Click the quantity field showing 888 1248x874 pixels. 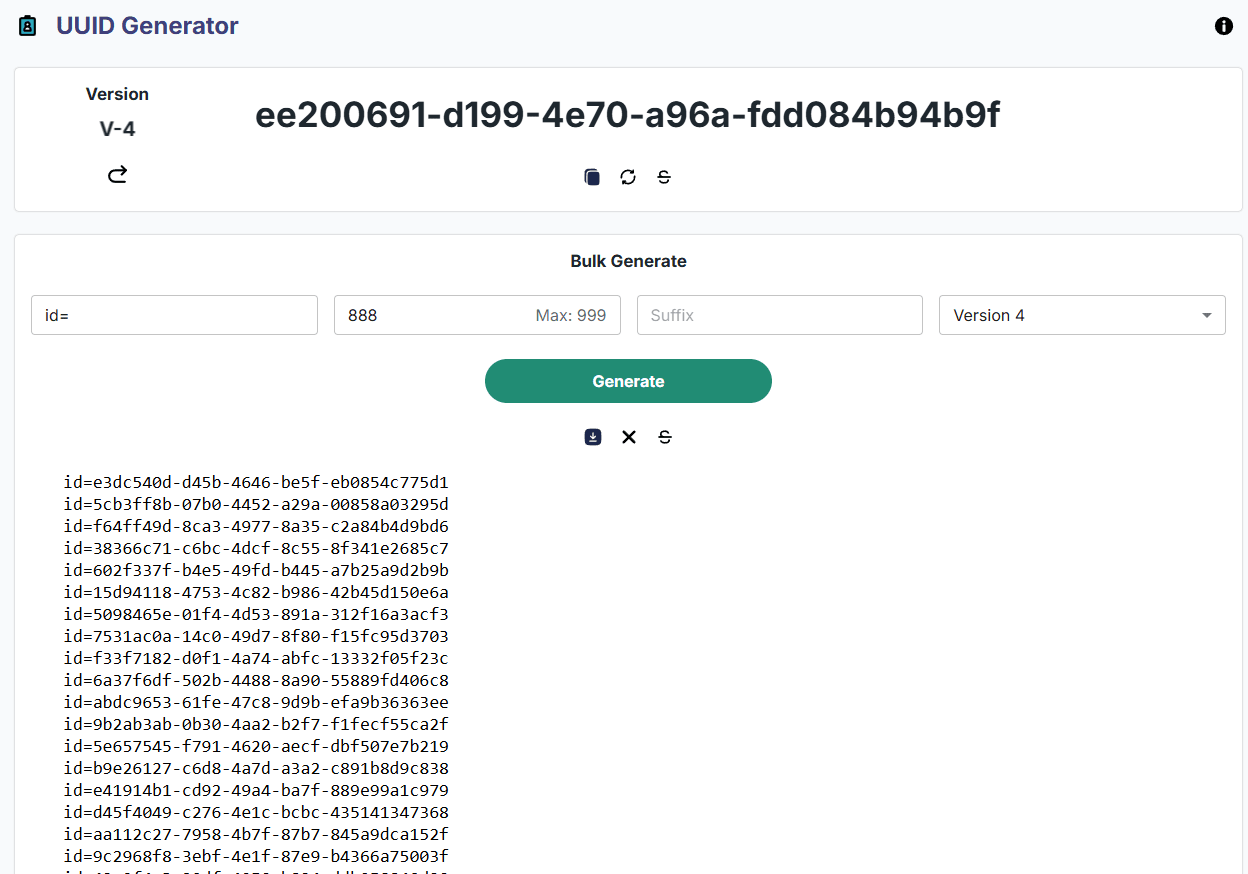pos(476,315)
